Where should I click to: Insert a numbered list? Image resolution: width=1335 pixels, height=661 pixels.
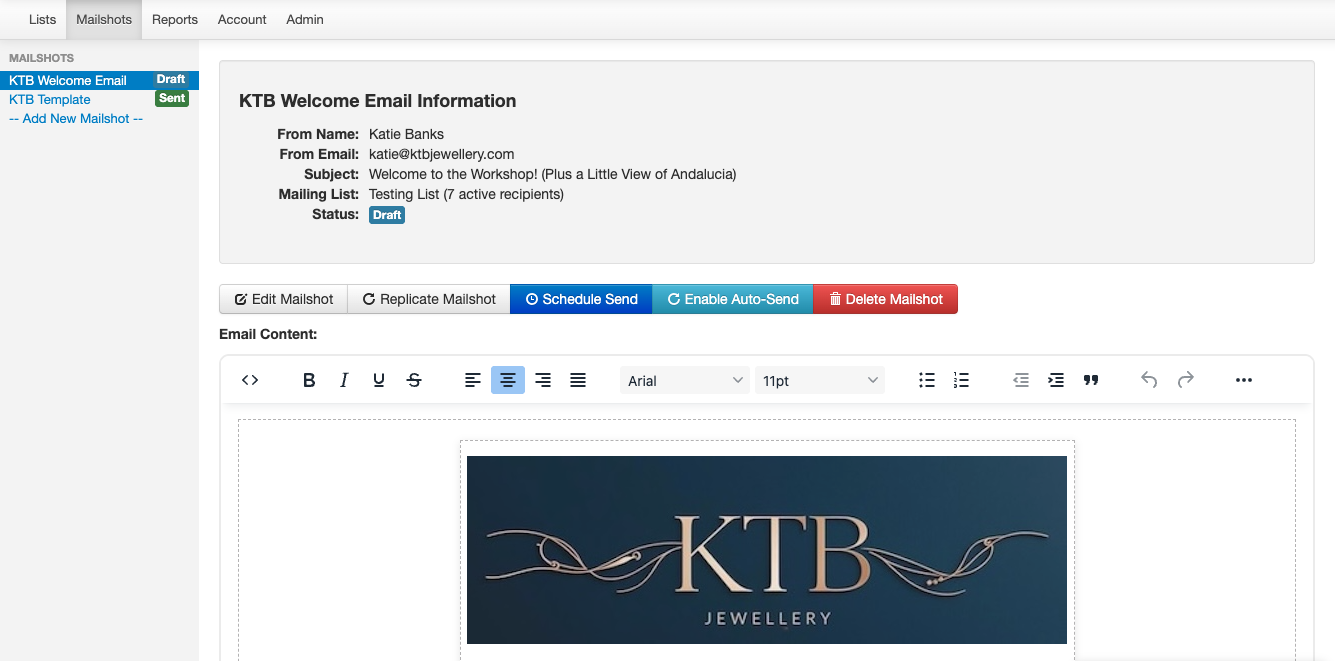(961, 380)
